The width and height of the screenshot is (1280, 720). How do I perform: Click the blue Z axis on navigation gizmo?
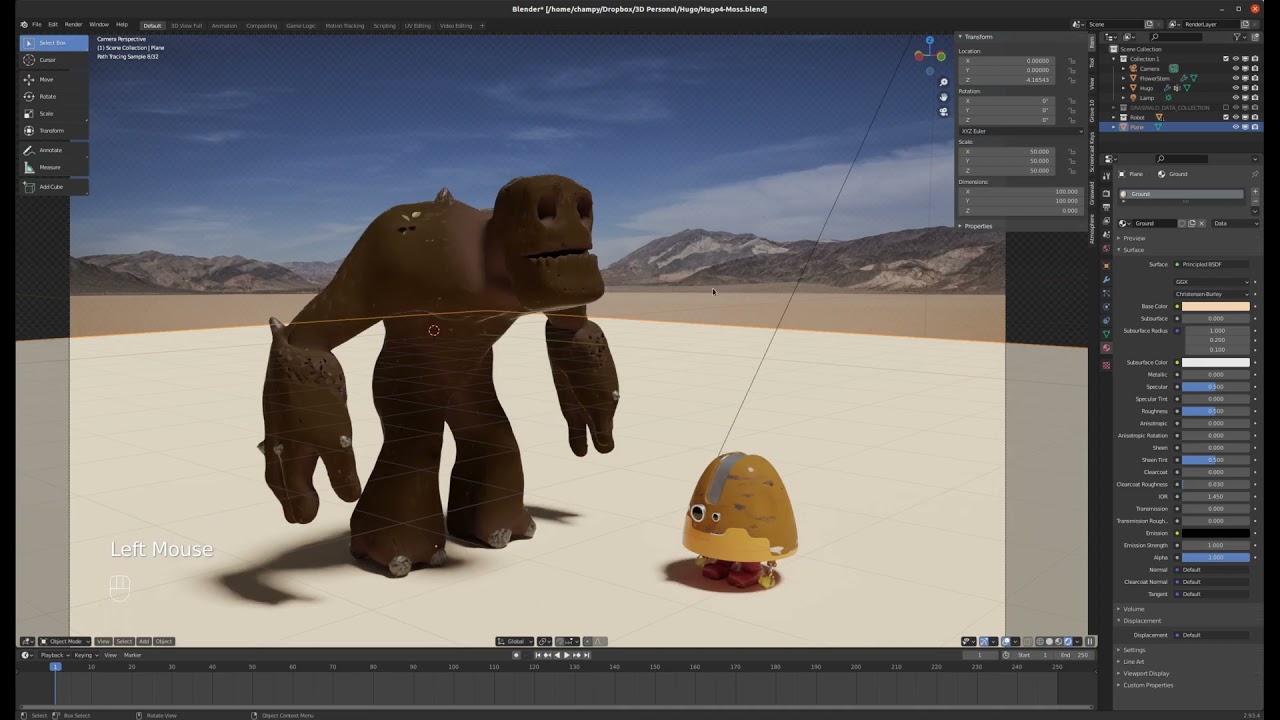pyautogui.click(x=929, y=41)
